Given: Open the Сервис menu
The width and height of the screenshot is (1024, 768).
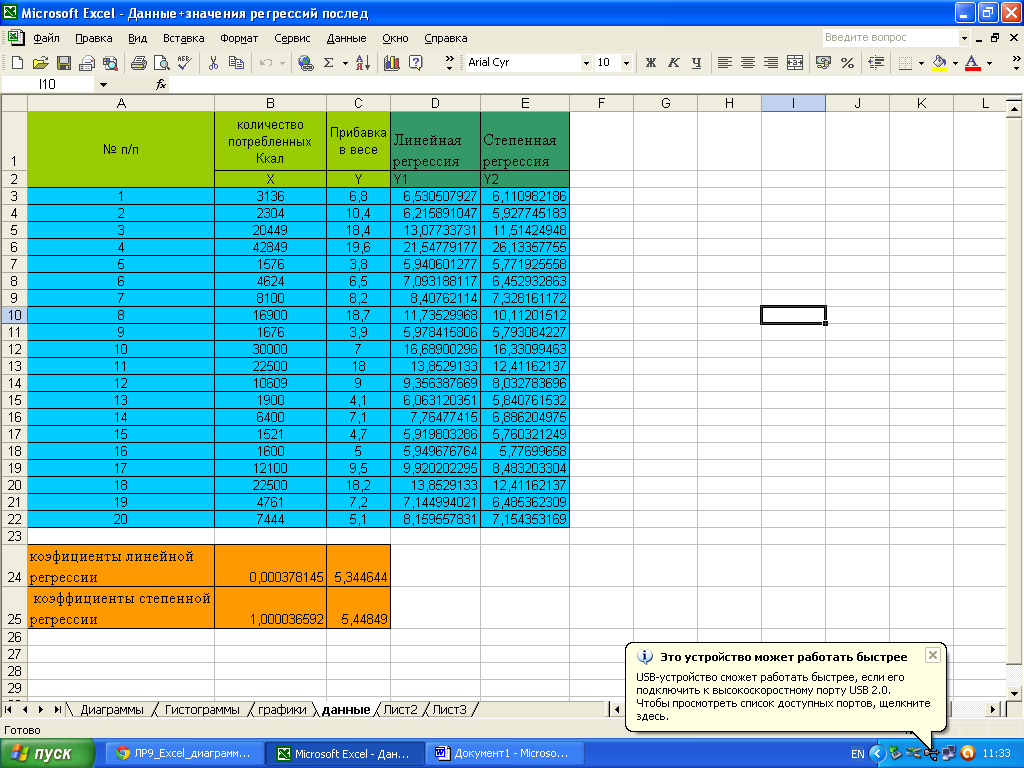Looking at the screenshot, I should point(292,38).
